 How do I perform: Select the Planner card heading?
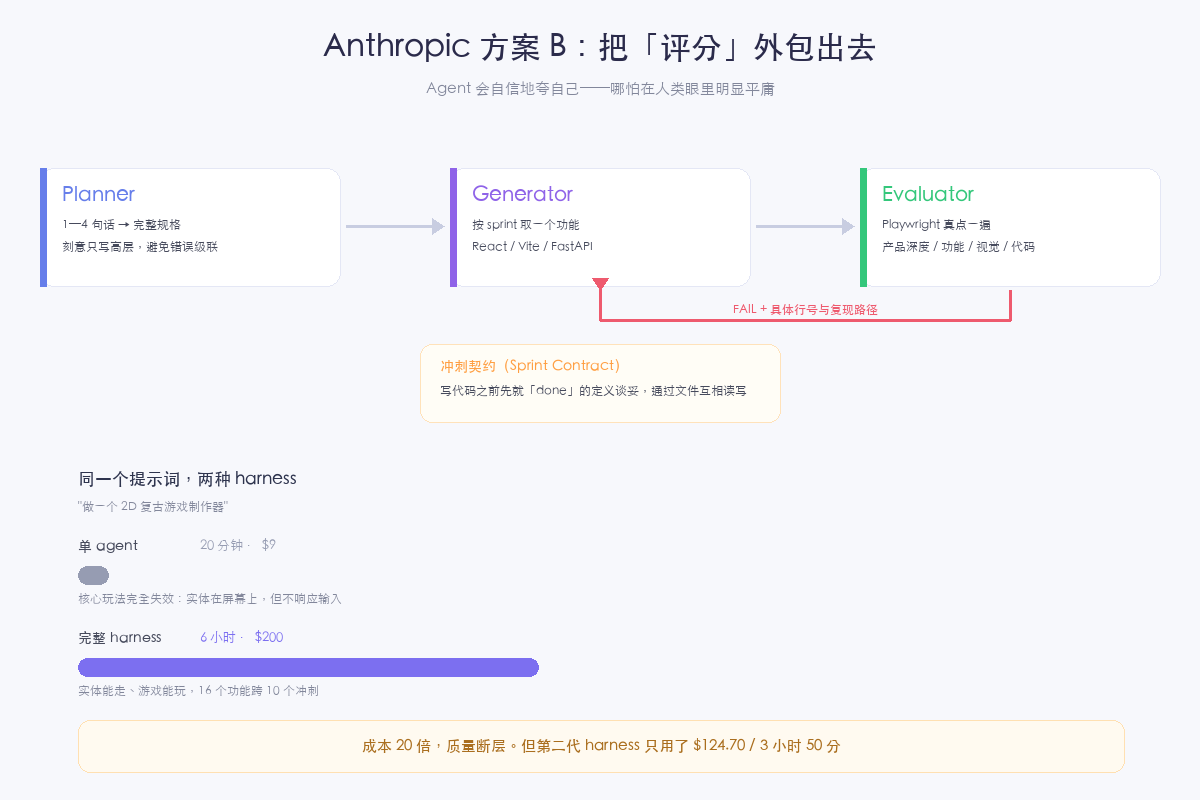[98, 194]
